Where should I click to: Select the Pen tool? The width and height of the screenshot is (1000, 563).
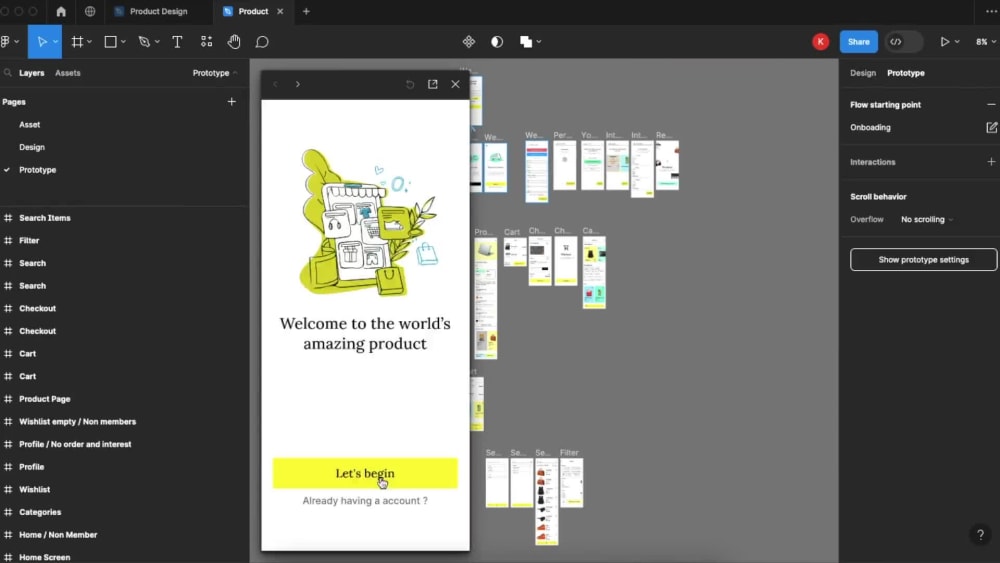(144, 41)
